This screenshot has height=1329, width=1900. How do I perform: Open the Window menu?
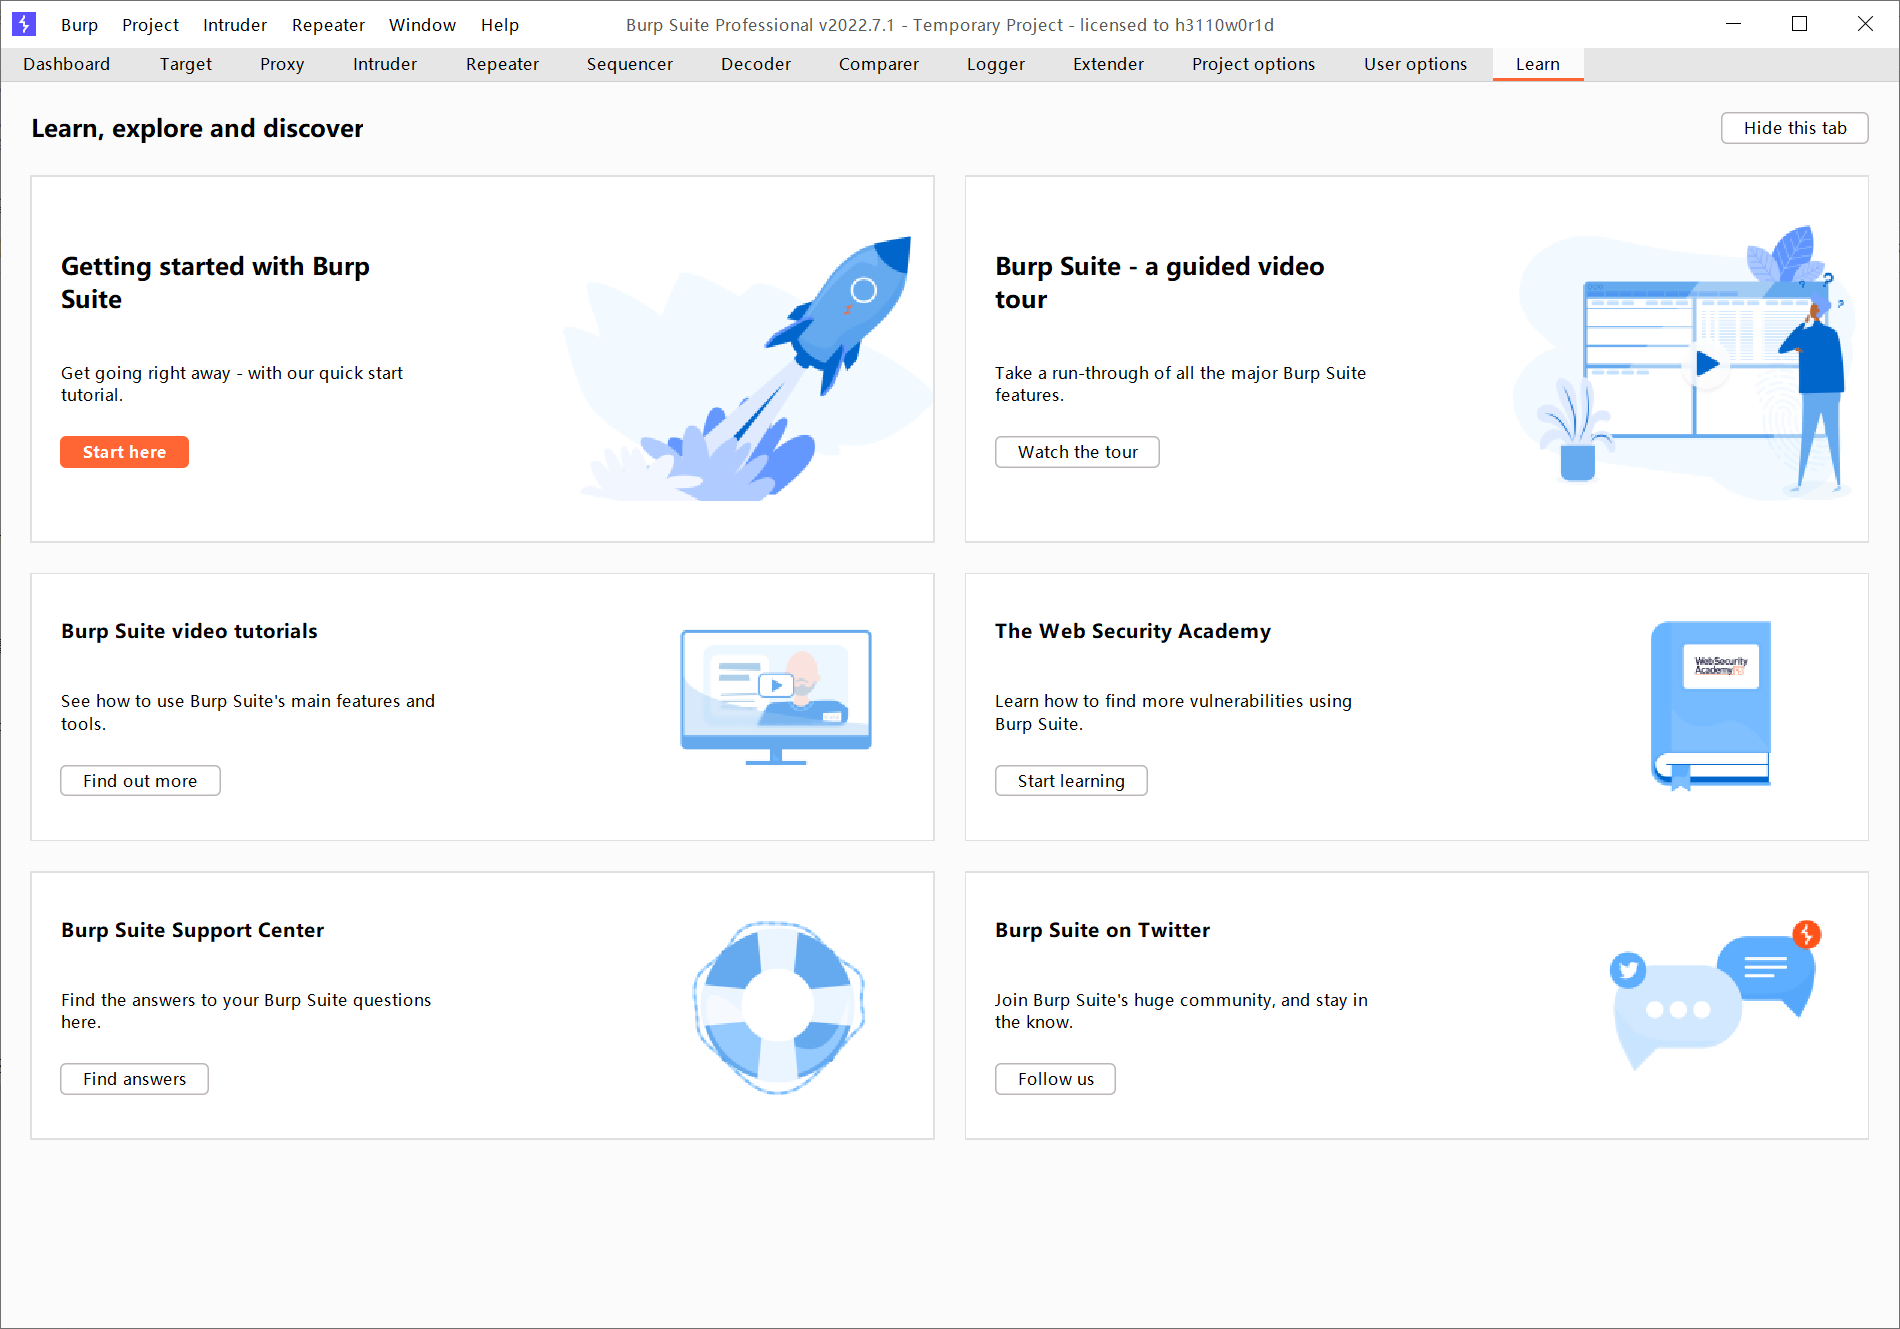point(422,25)
